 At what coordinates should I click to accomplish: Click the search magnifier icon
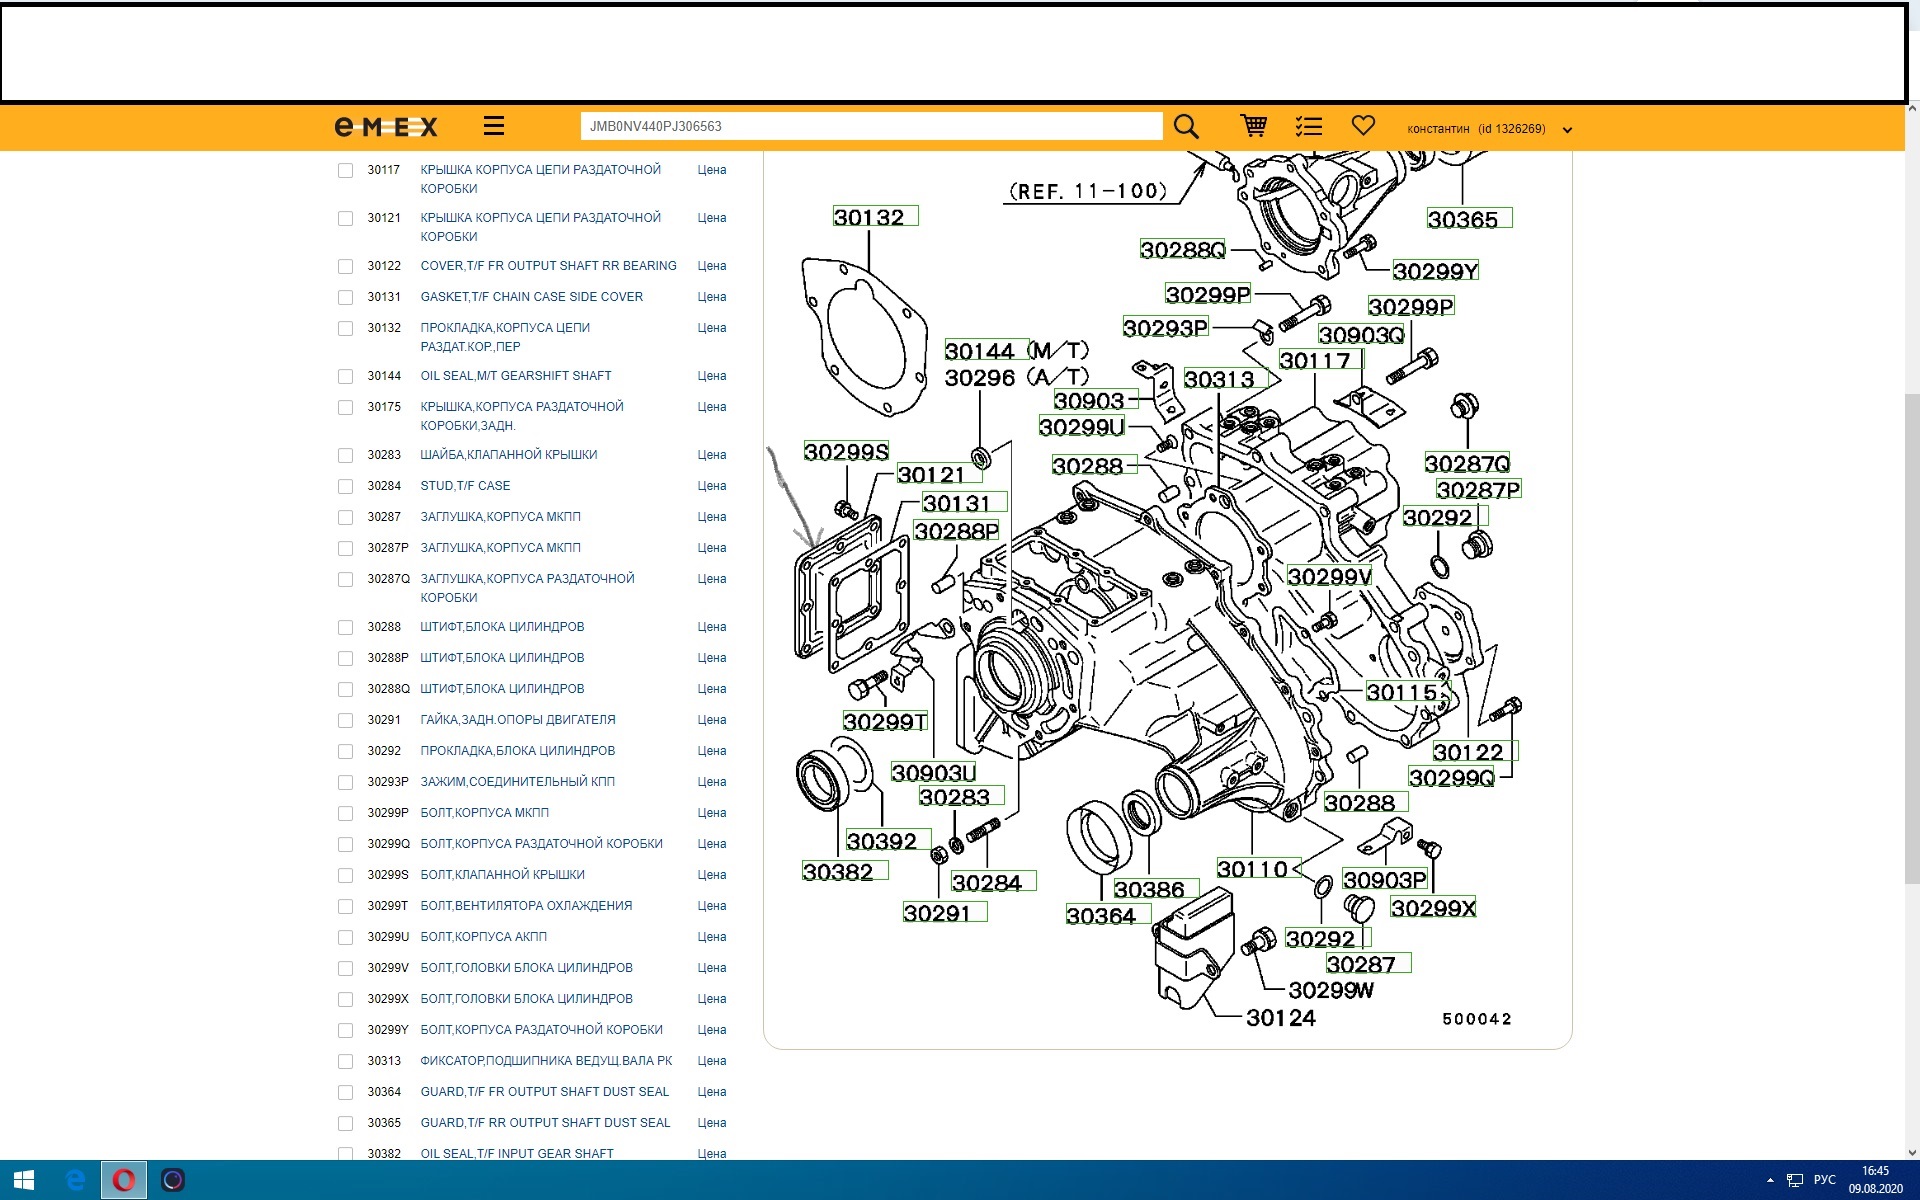click(x=1186, y=126)
